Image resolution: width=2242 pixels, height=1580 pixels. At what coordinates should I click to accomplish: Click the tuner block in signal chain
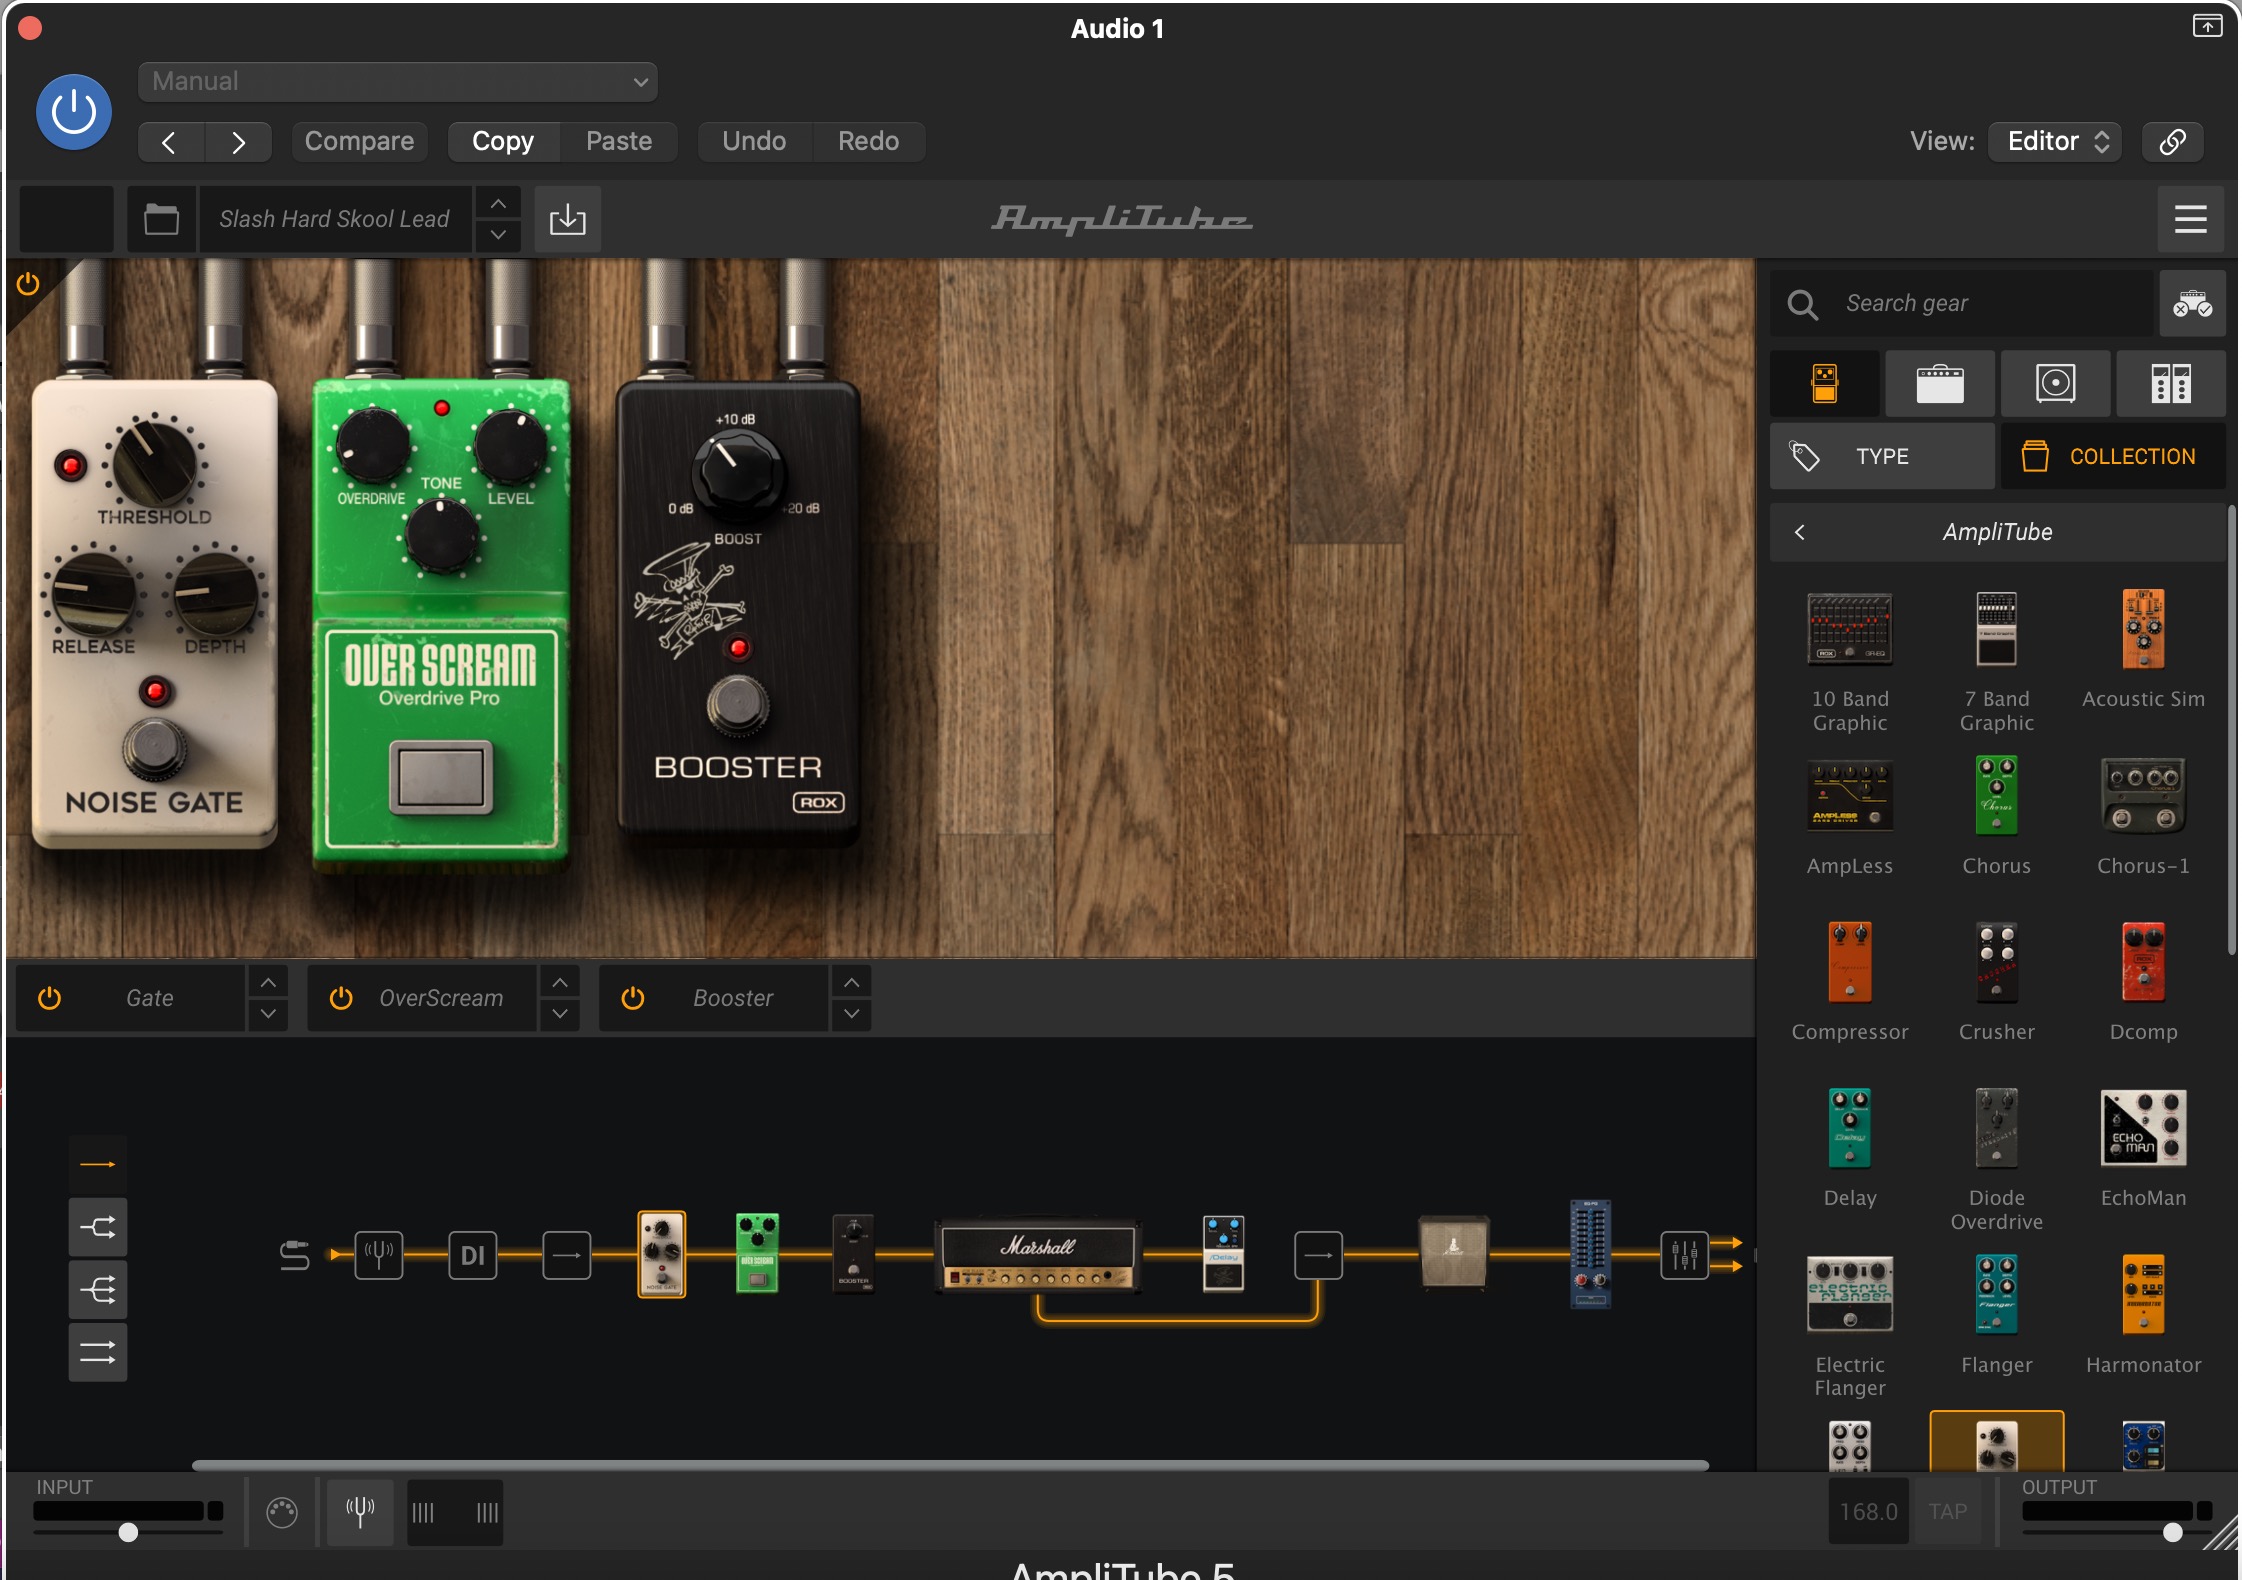(x=379, y=1255)
